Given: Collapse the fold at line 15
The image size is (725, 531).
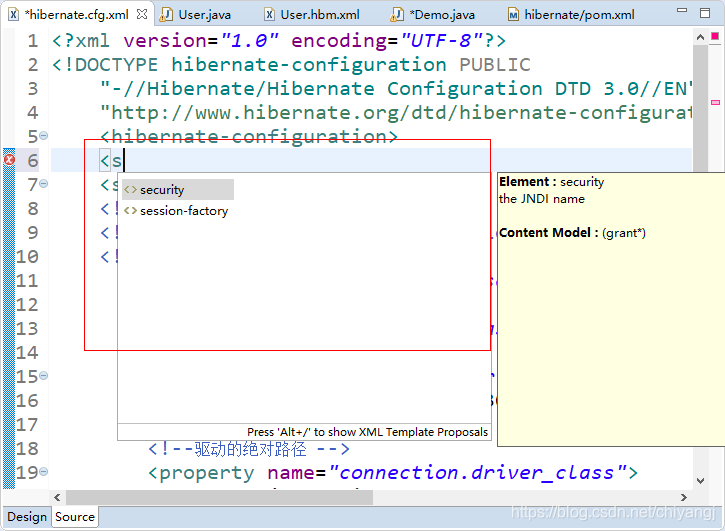Looking at the screenshot, I should [43, 376].
